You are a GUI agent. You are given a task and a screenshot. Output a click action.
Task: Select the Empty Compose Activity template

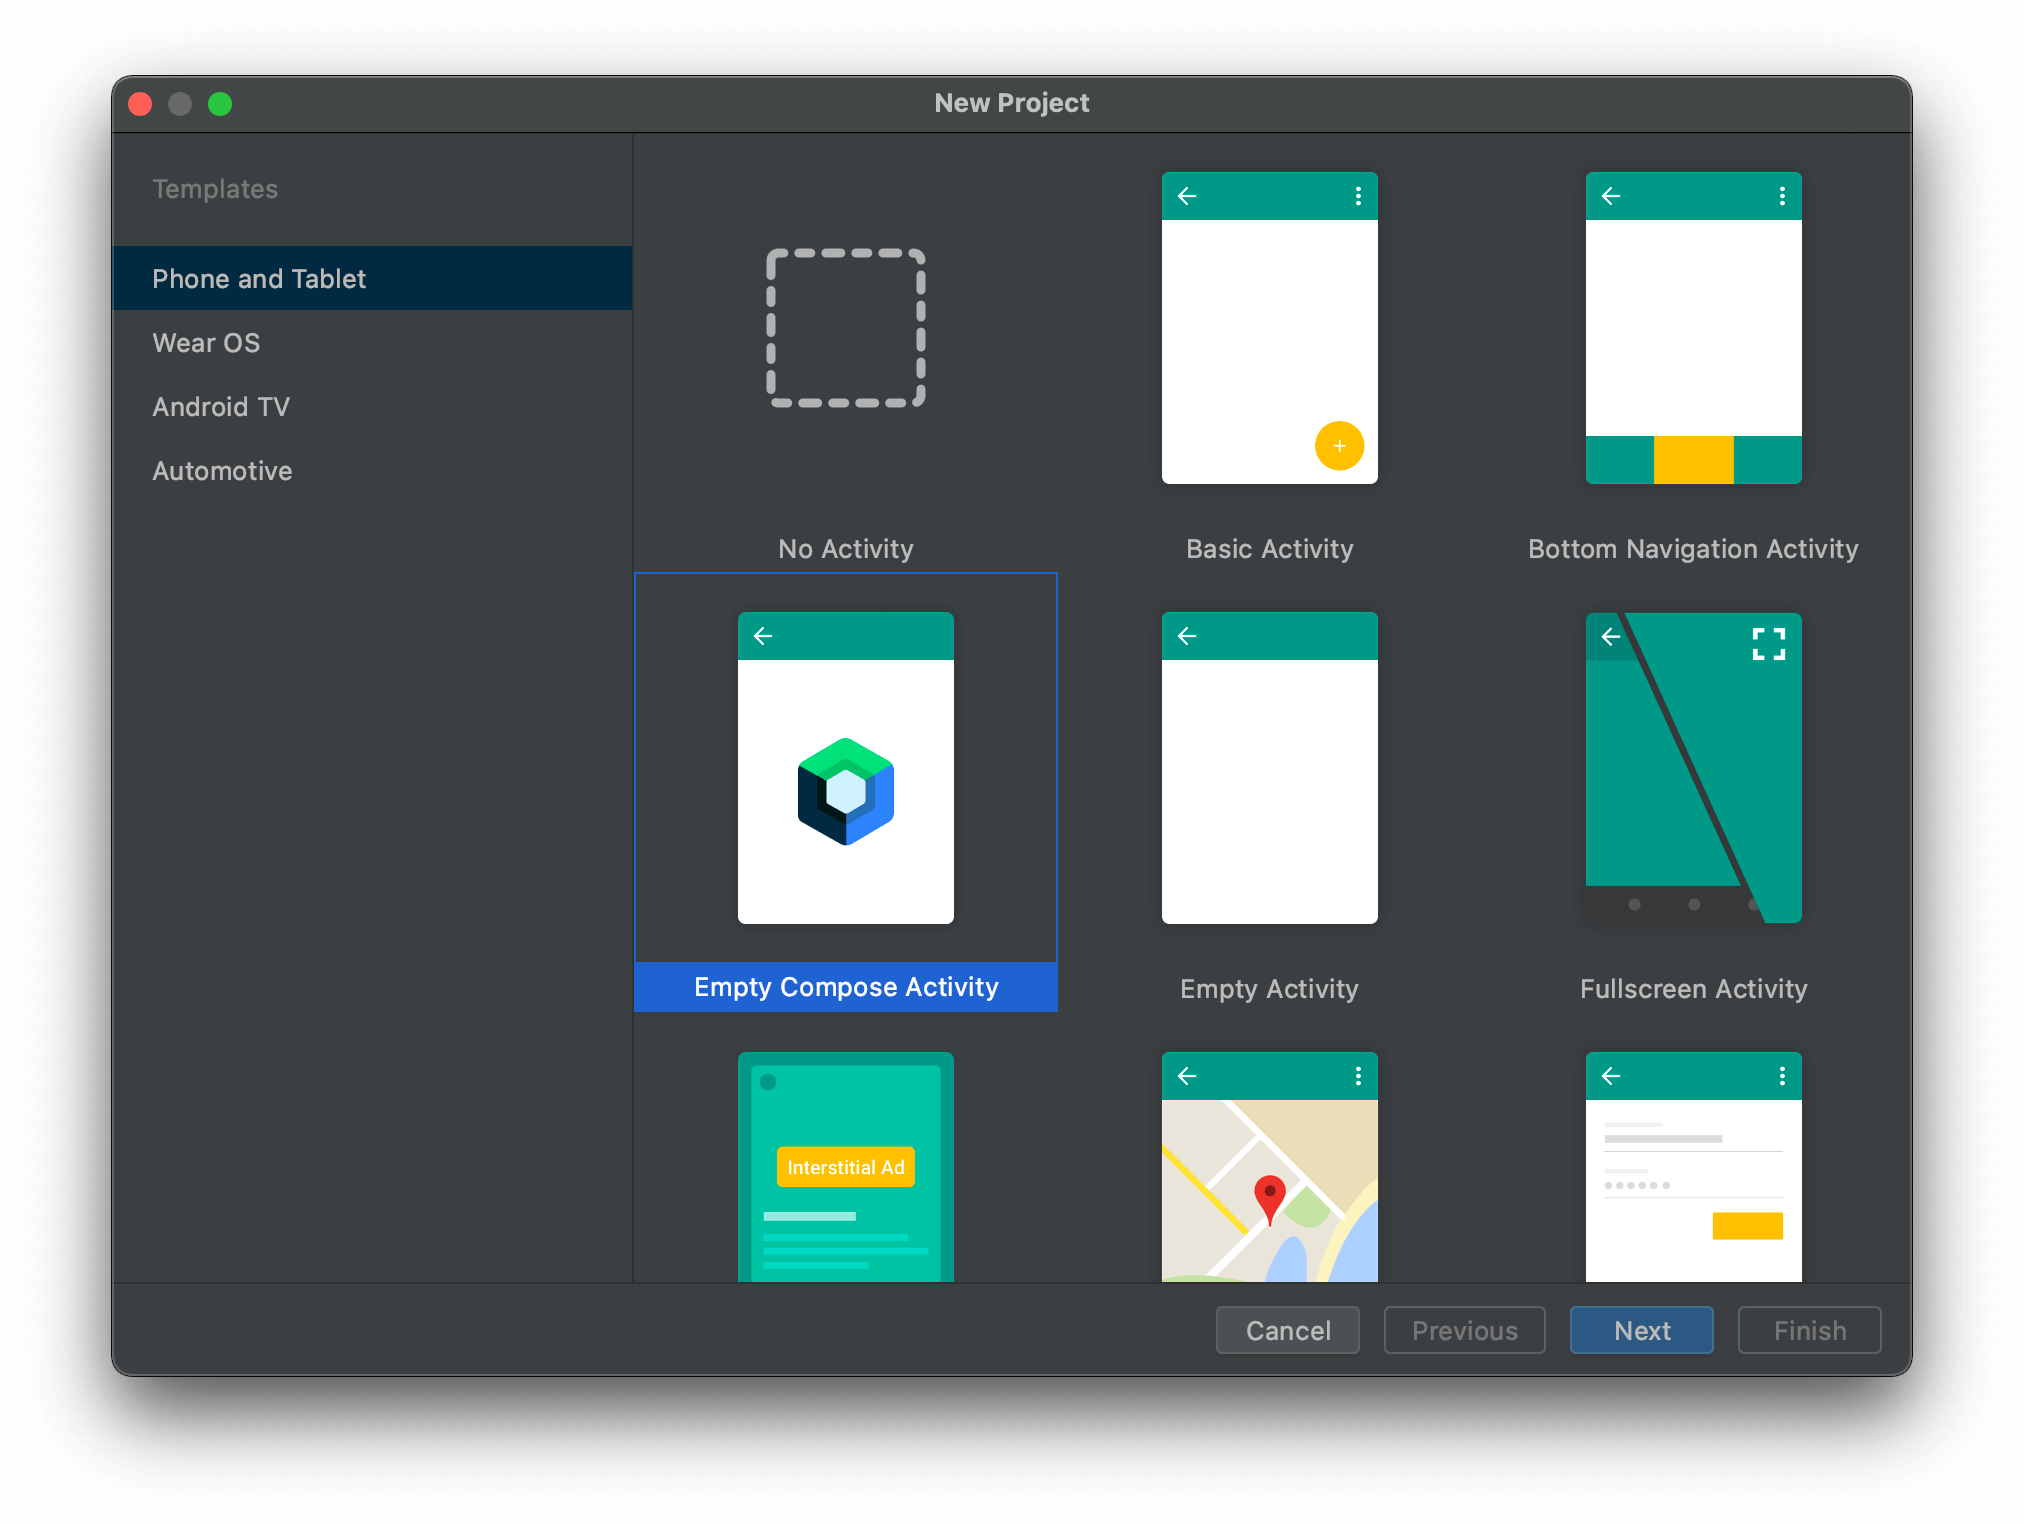pyautogui.click(x=848, y=796)
